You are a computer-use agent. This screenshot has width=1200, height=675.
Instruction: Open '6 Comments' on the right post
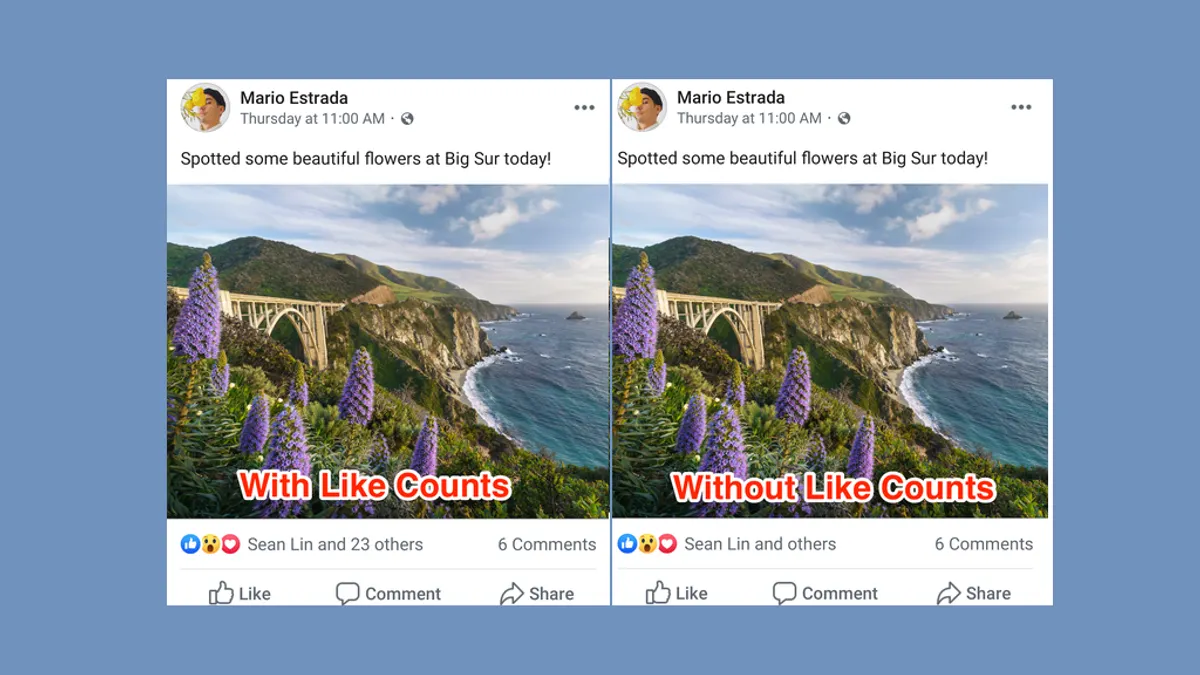(984, 544)
